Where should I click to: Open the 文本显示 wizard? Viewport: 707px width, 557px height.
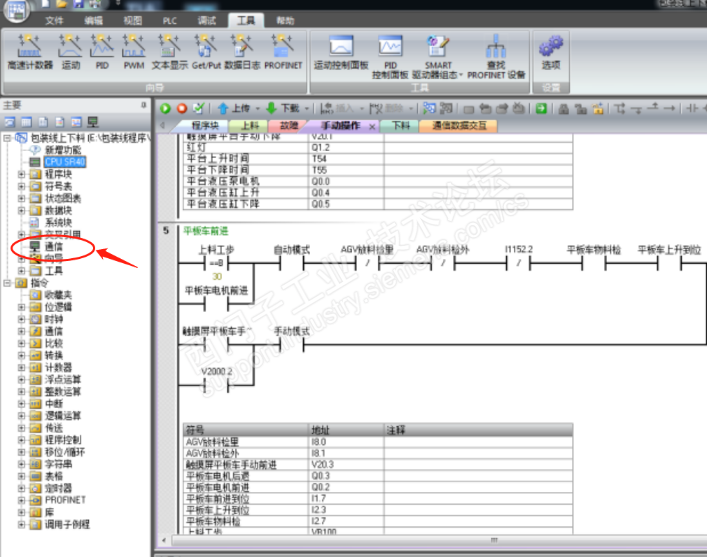tap(170, 52)
